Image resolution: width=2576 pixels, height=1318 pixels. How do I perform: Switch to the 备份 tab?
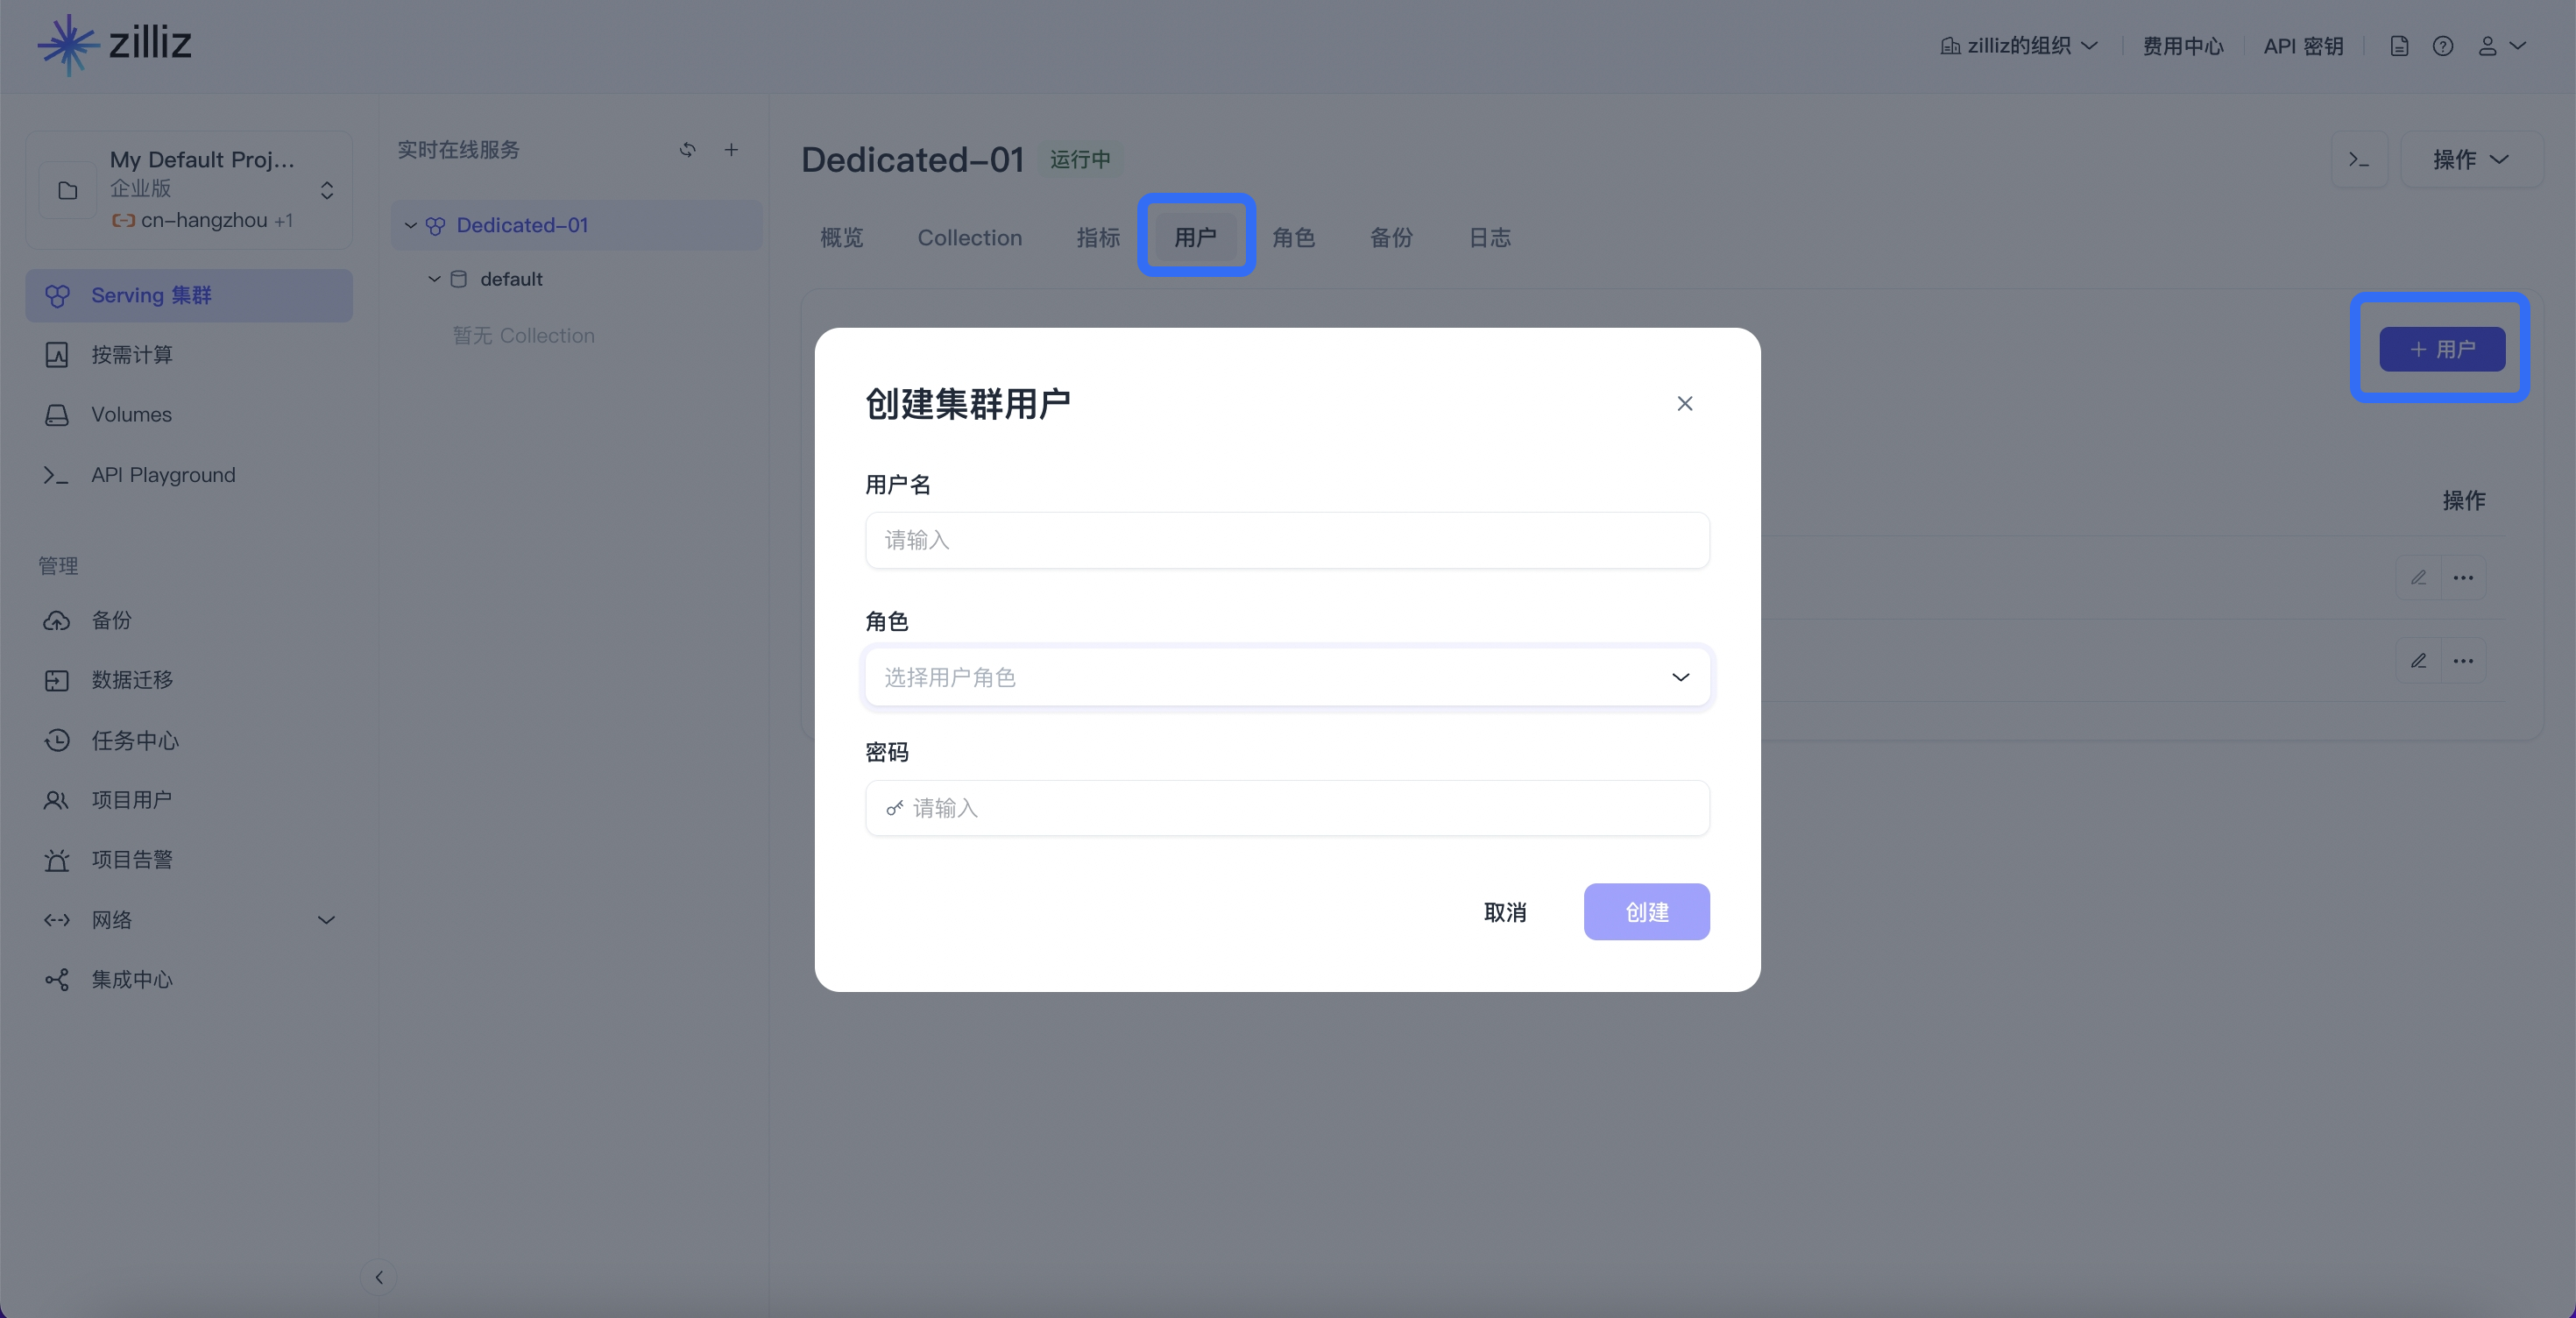(x=1391, y=238)
